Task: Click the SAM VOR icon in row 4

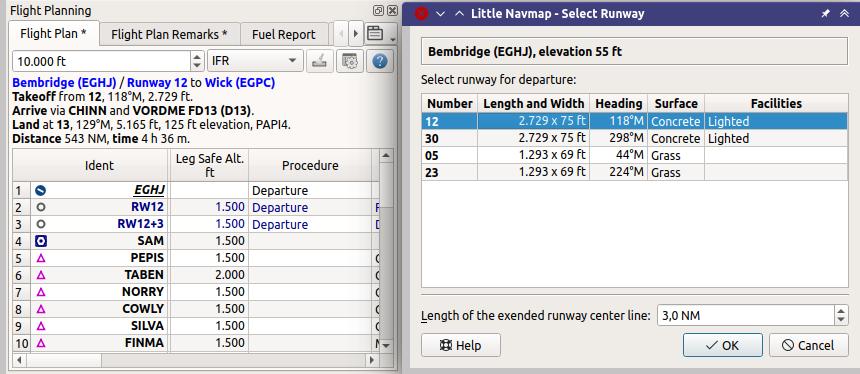Action: [41, 241]
